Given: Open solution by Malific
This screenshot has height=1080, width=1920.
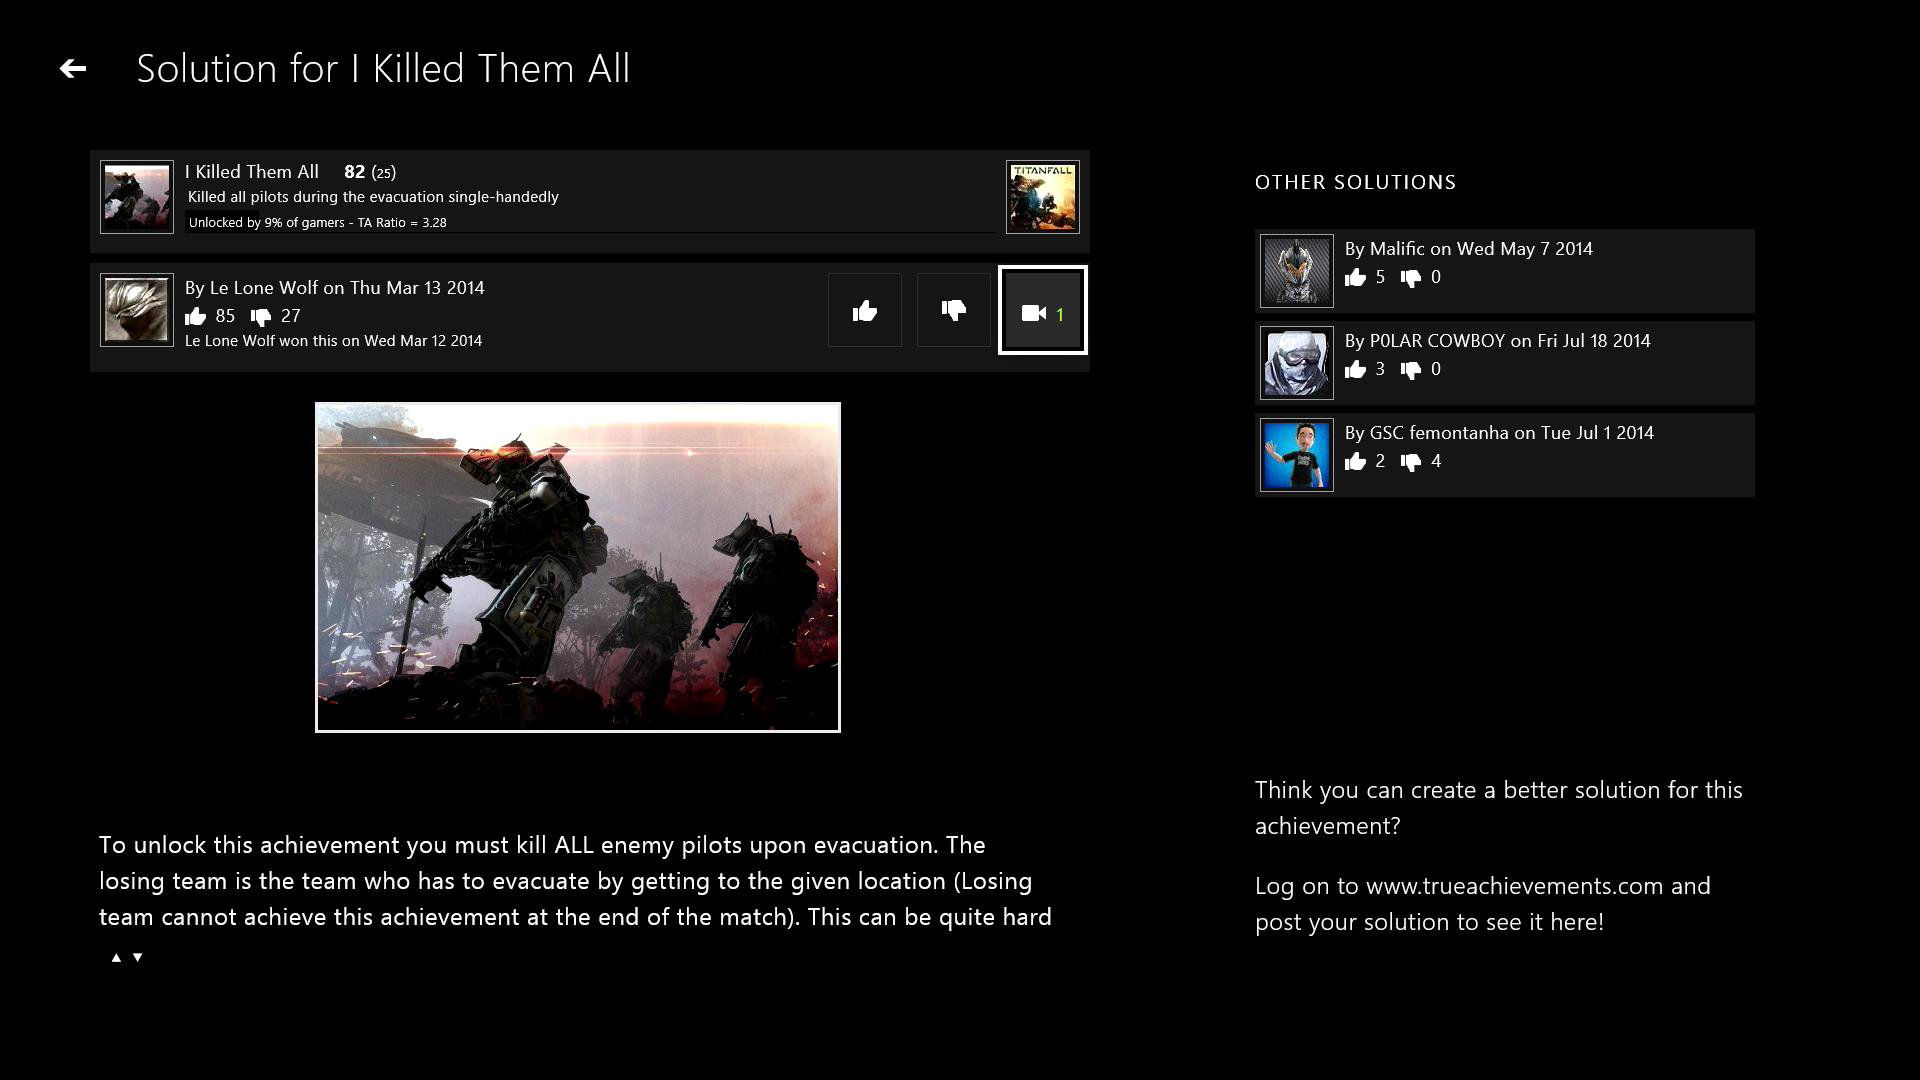Looking at the screenshot, I should (x=1504, y=271).
